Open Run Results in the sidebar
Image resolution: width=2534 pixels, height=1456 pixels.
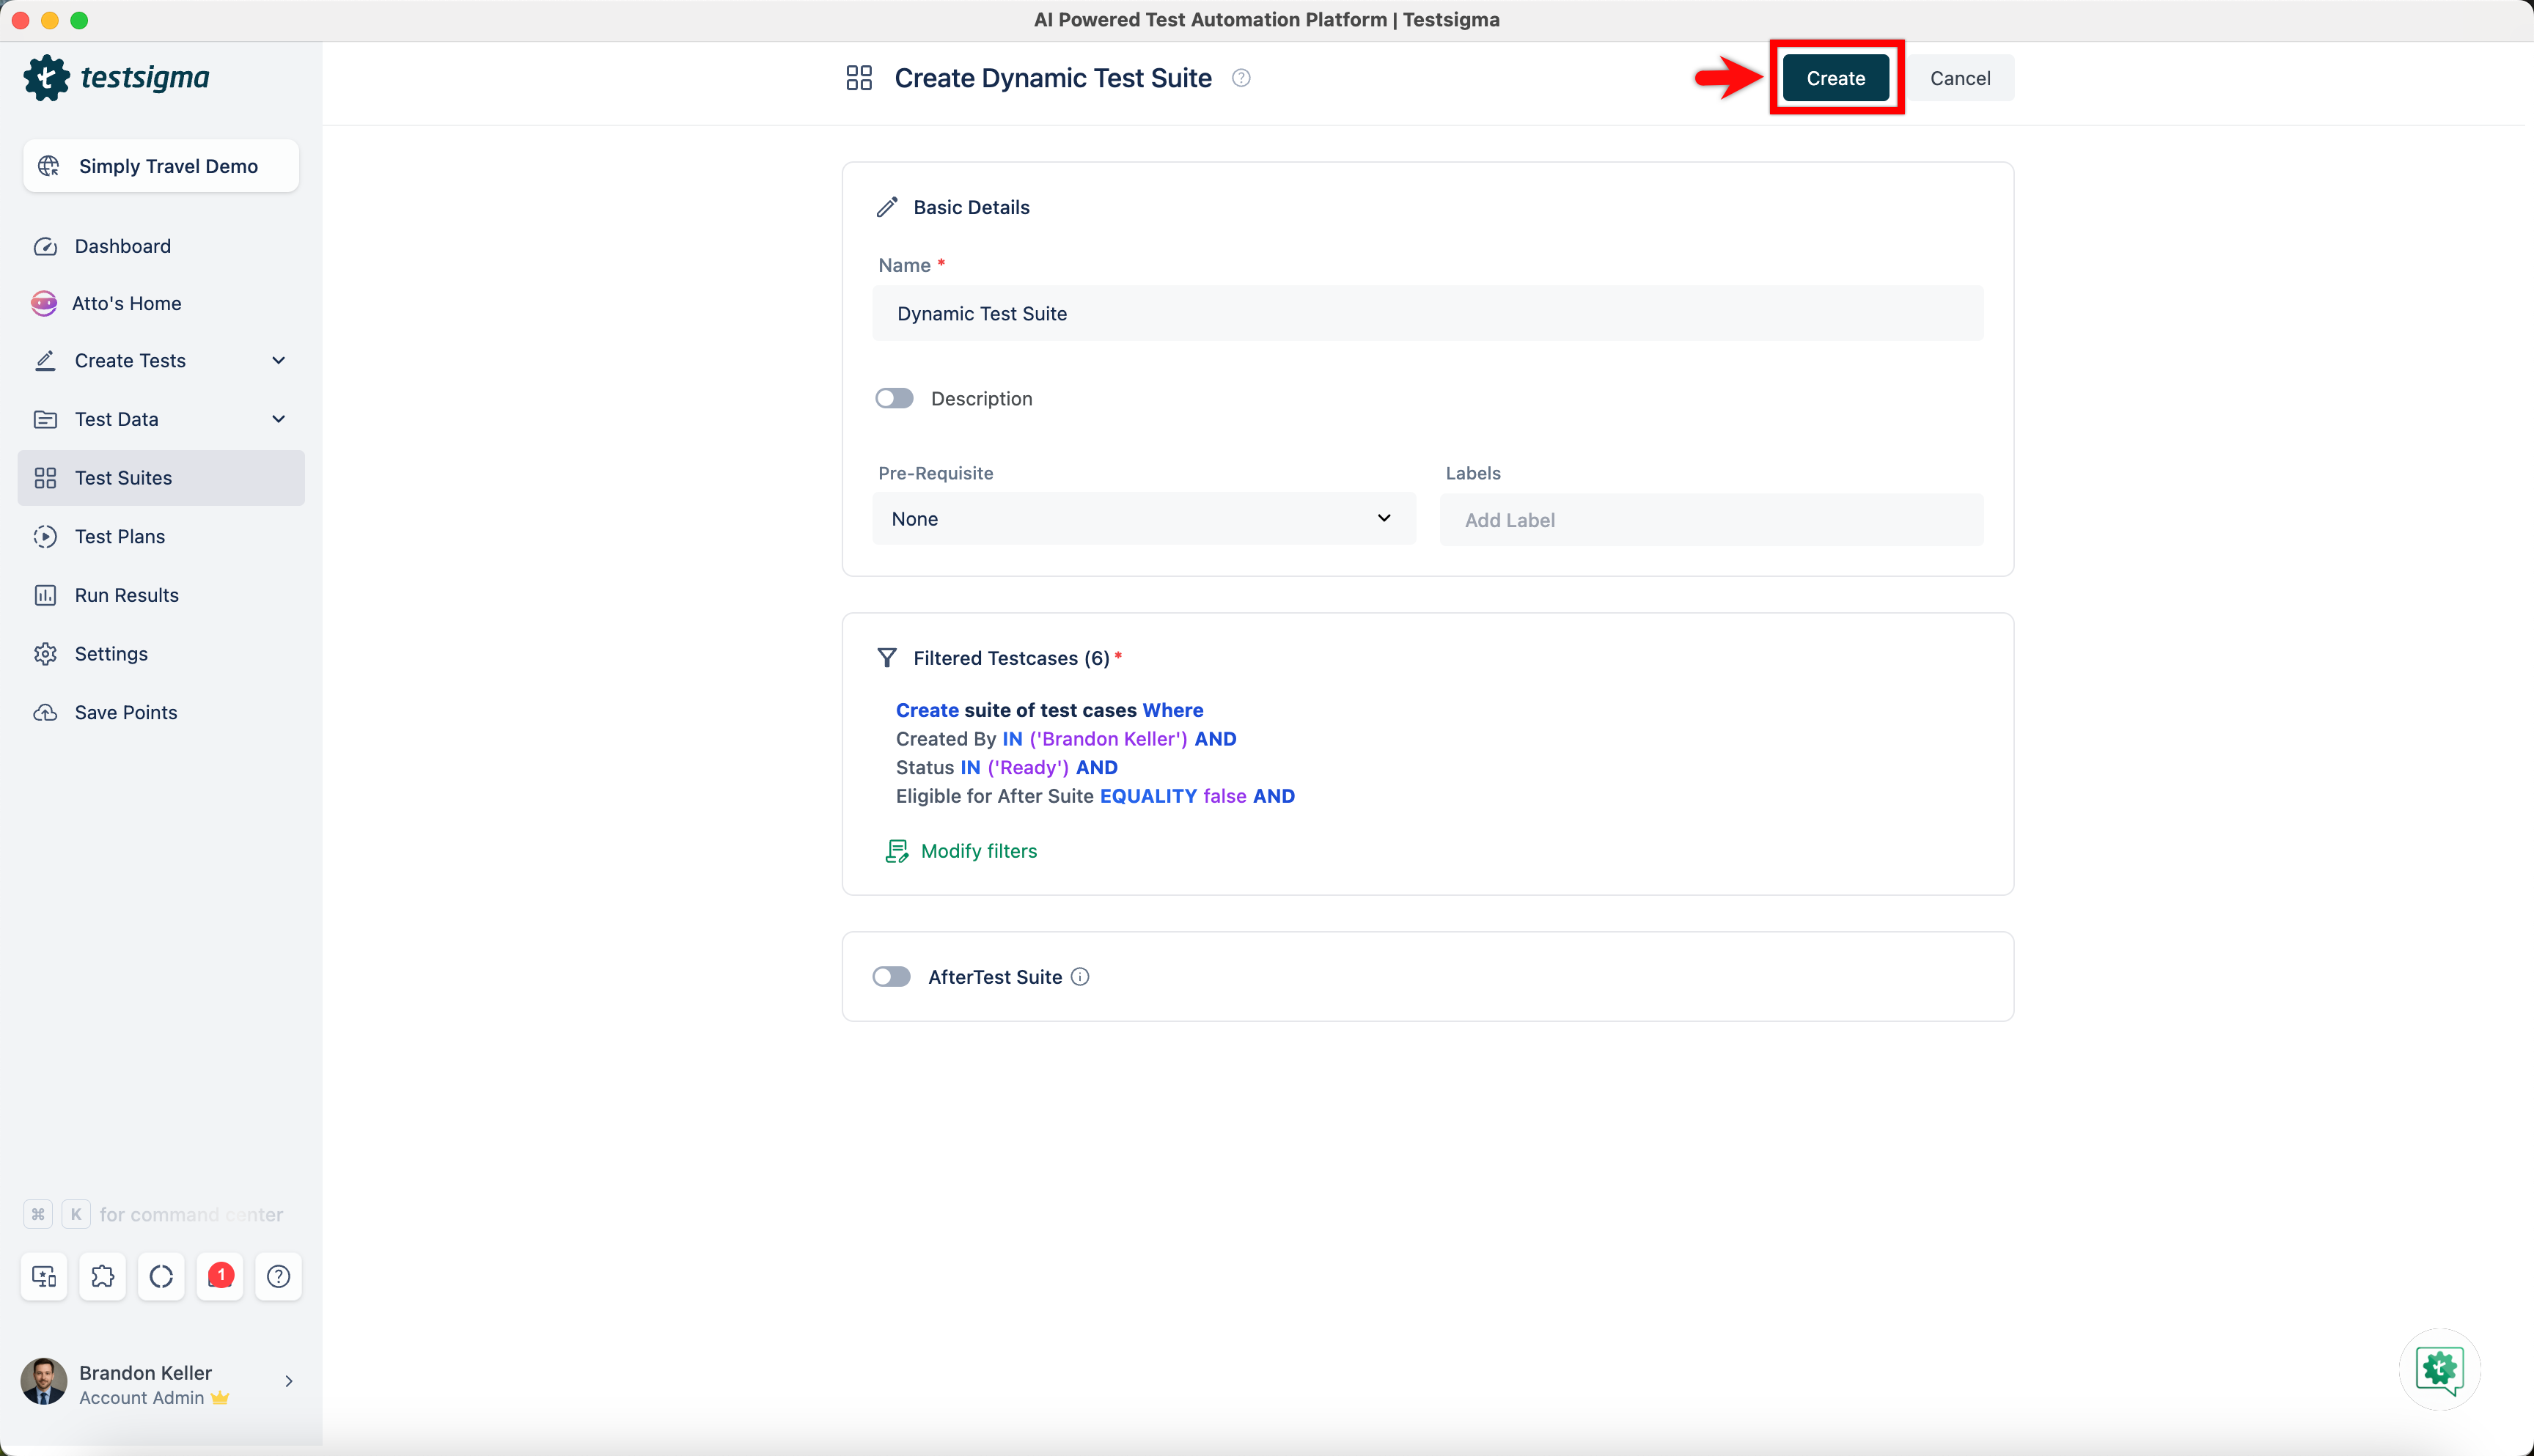click(x=127, y=594)
